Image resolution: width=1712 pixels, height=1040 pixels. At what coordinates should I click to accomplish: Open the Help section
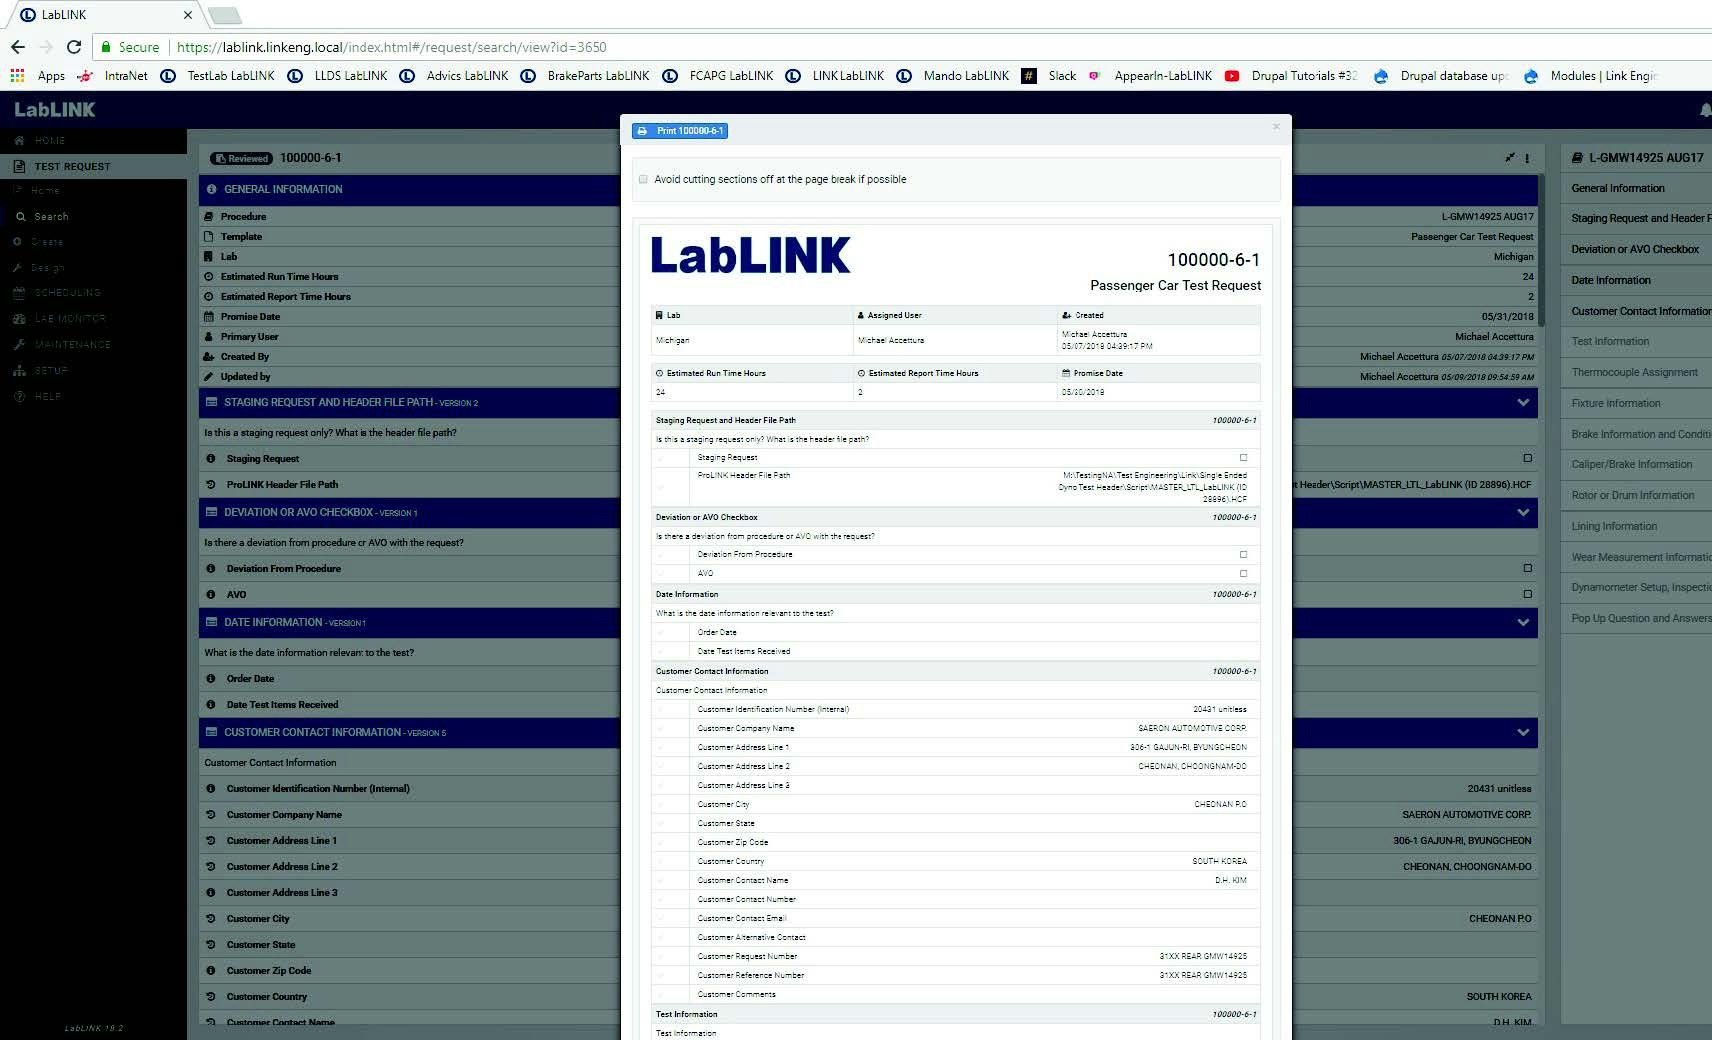[45, 396]
